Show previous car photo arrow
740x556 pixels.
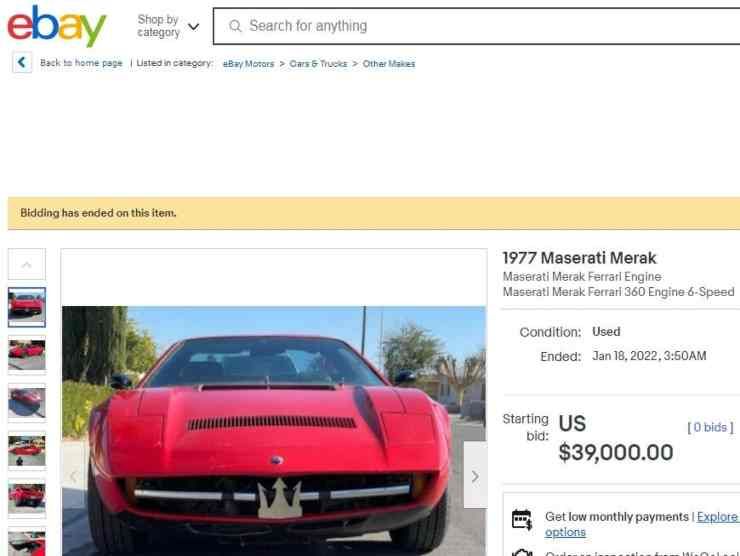(x=73, y=475)
